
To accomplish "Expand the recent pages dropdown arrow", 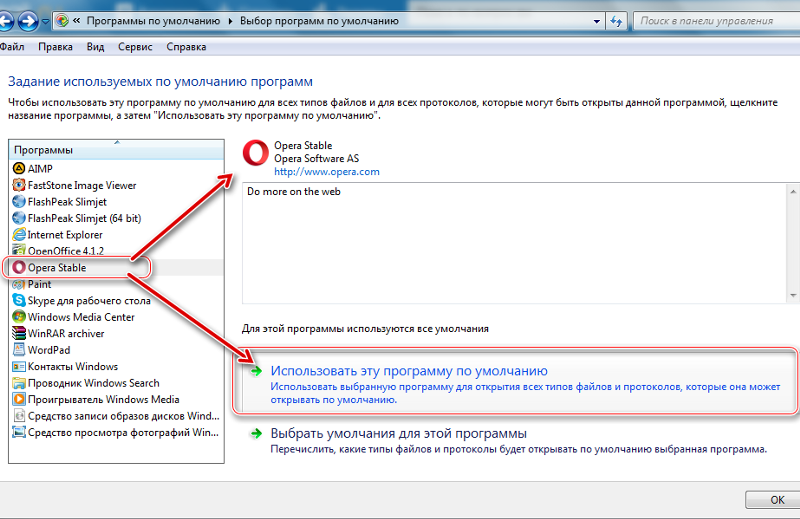I will tap(45, 20).
